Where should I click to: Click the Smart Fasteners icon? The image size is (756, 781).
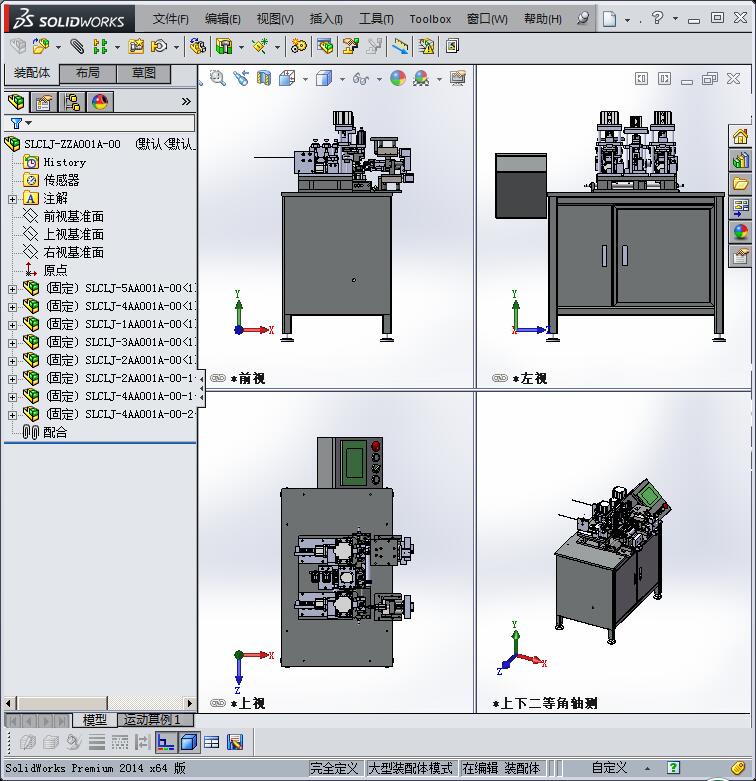pos(136,47)
